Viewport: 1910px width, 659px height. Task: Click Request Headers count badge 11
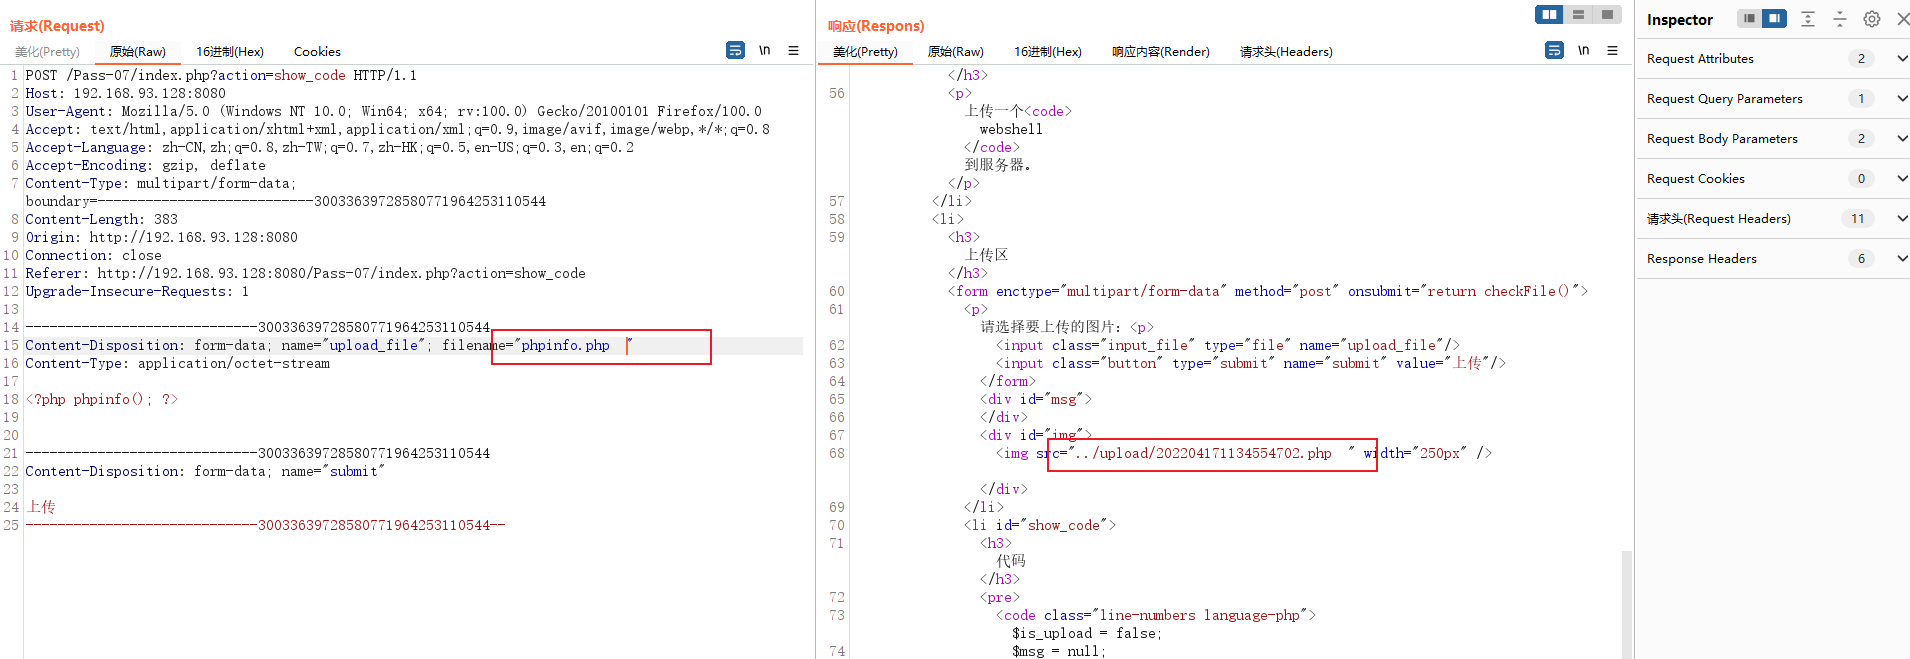tap(1857, 219)
